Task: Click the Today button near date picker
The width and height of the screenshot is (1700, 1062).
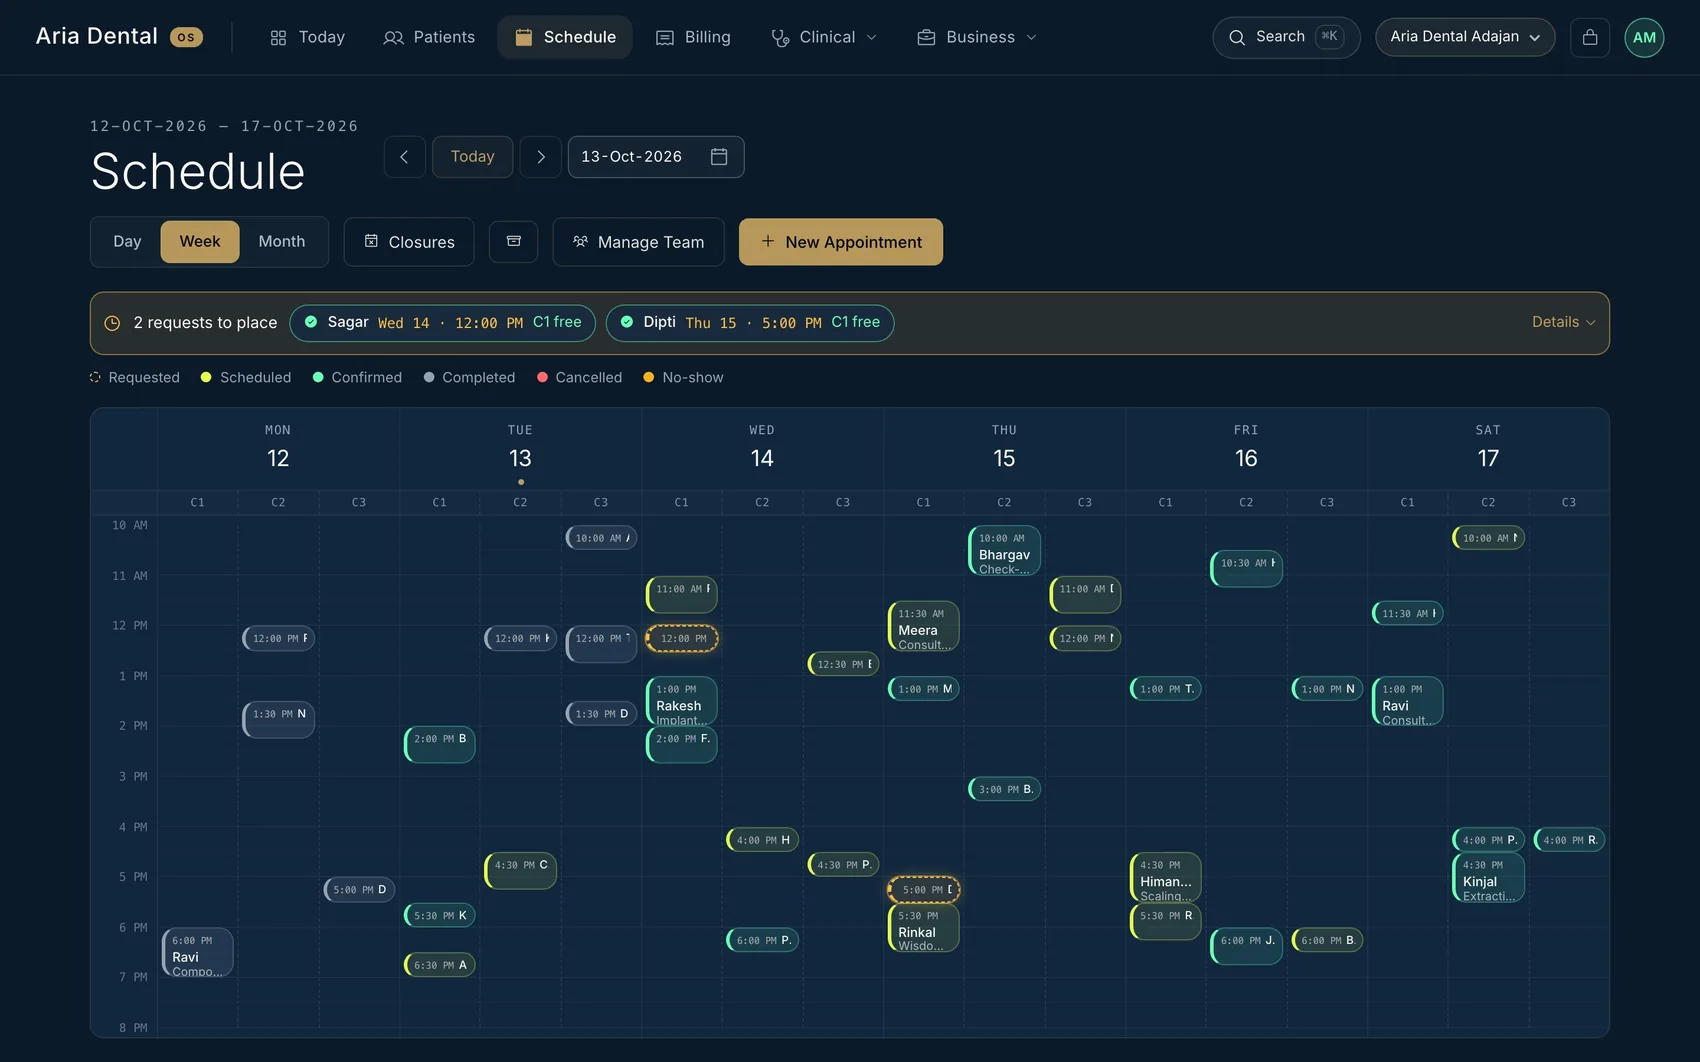Action: coord(473,156)
